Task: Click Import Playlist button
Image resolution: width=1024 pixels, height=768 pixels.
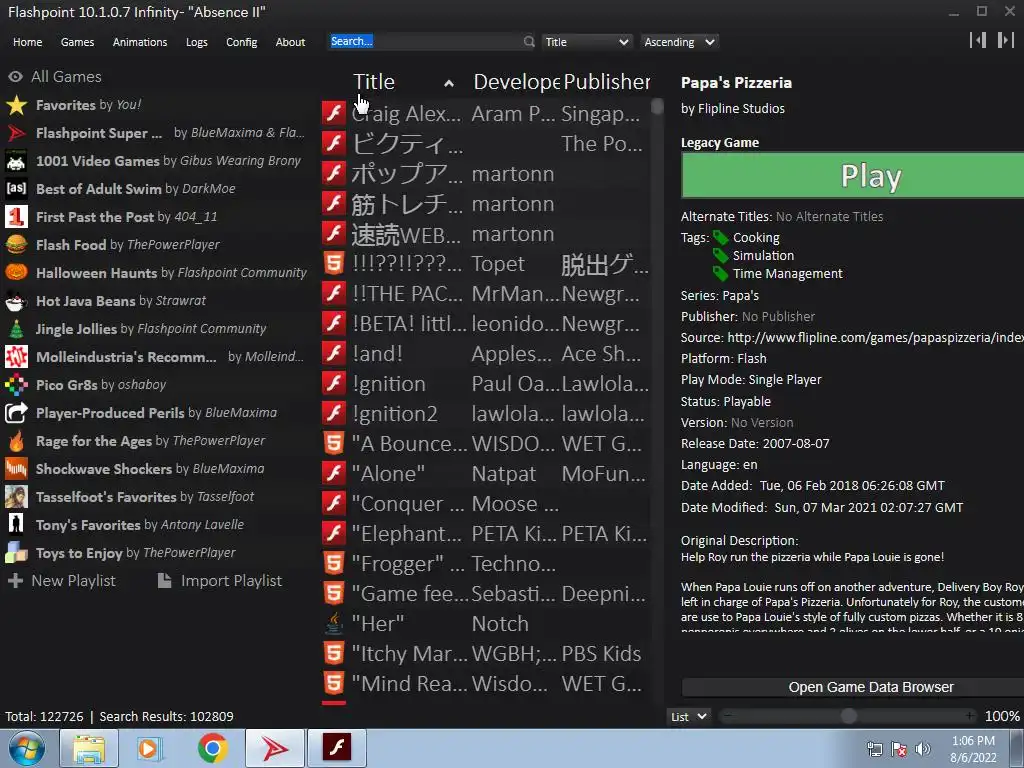Action: (x=220, y=581)
